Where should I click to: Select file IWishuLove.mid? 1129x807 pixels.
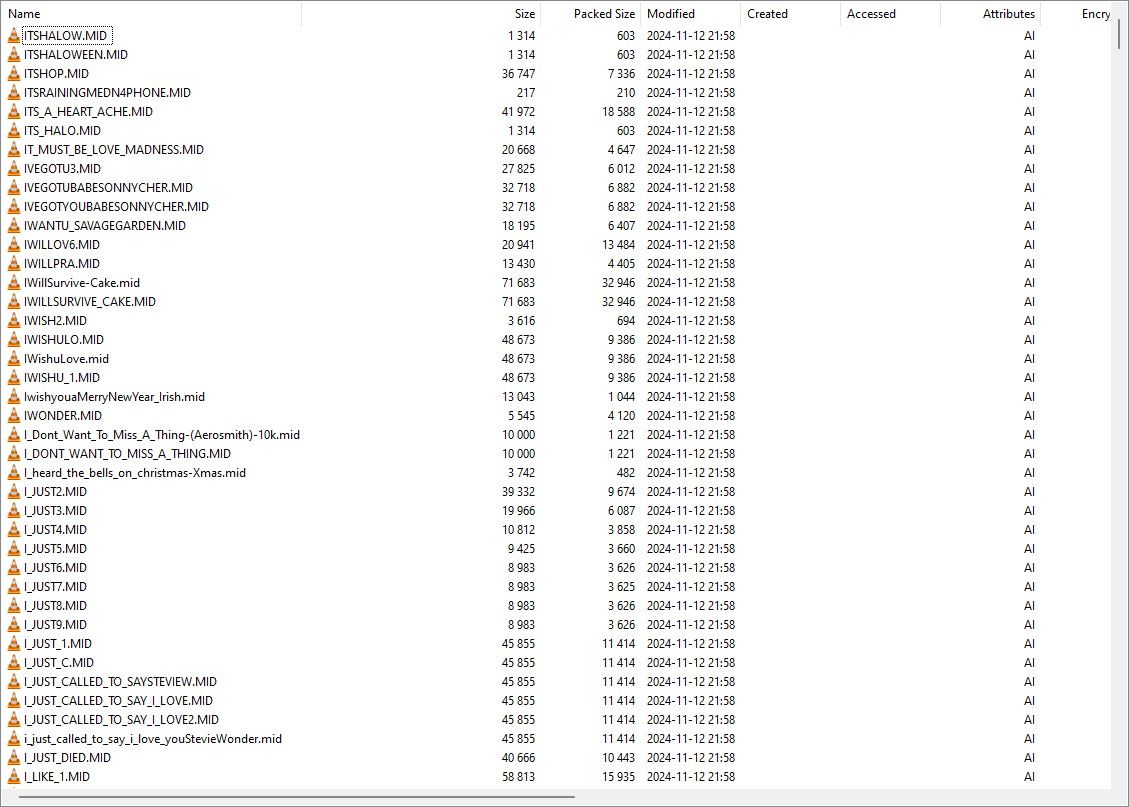(x=66, y=359)
